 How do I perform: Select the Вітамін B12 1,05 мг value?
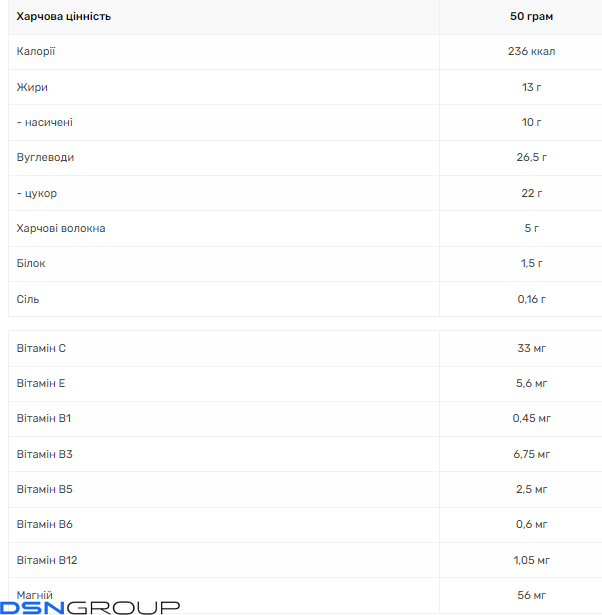(531, 560)
